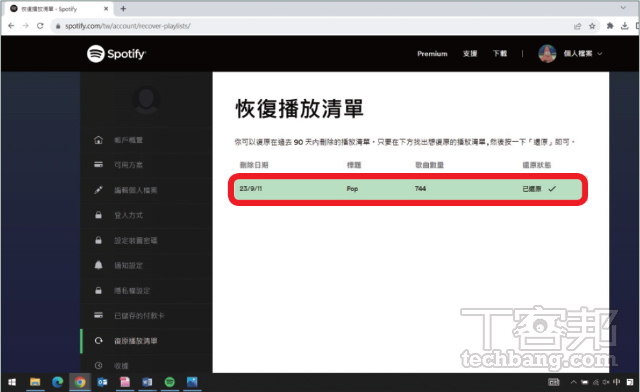Open the 可用方案 card icon
This screenshot has height=392, width=640.
98,165
